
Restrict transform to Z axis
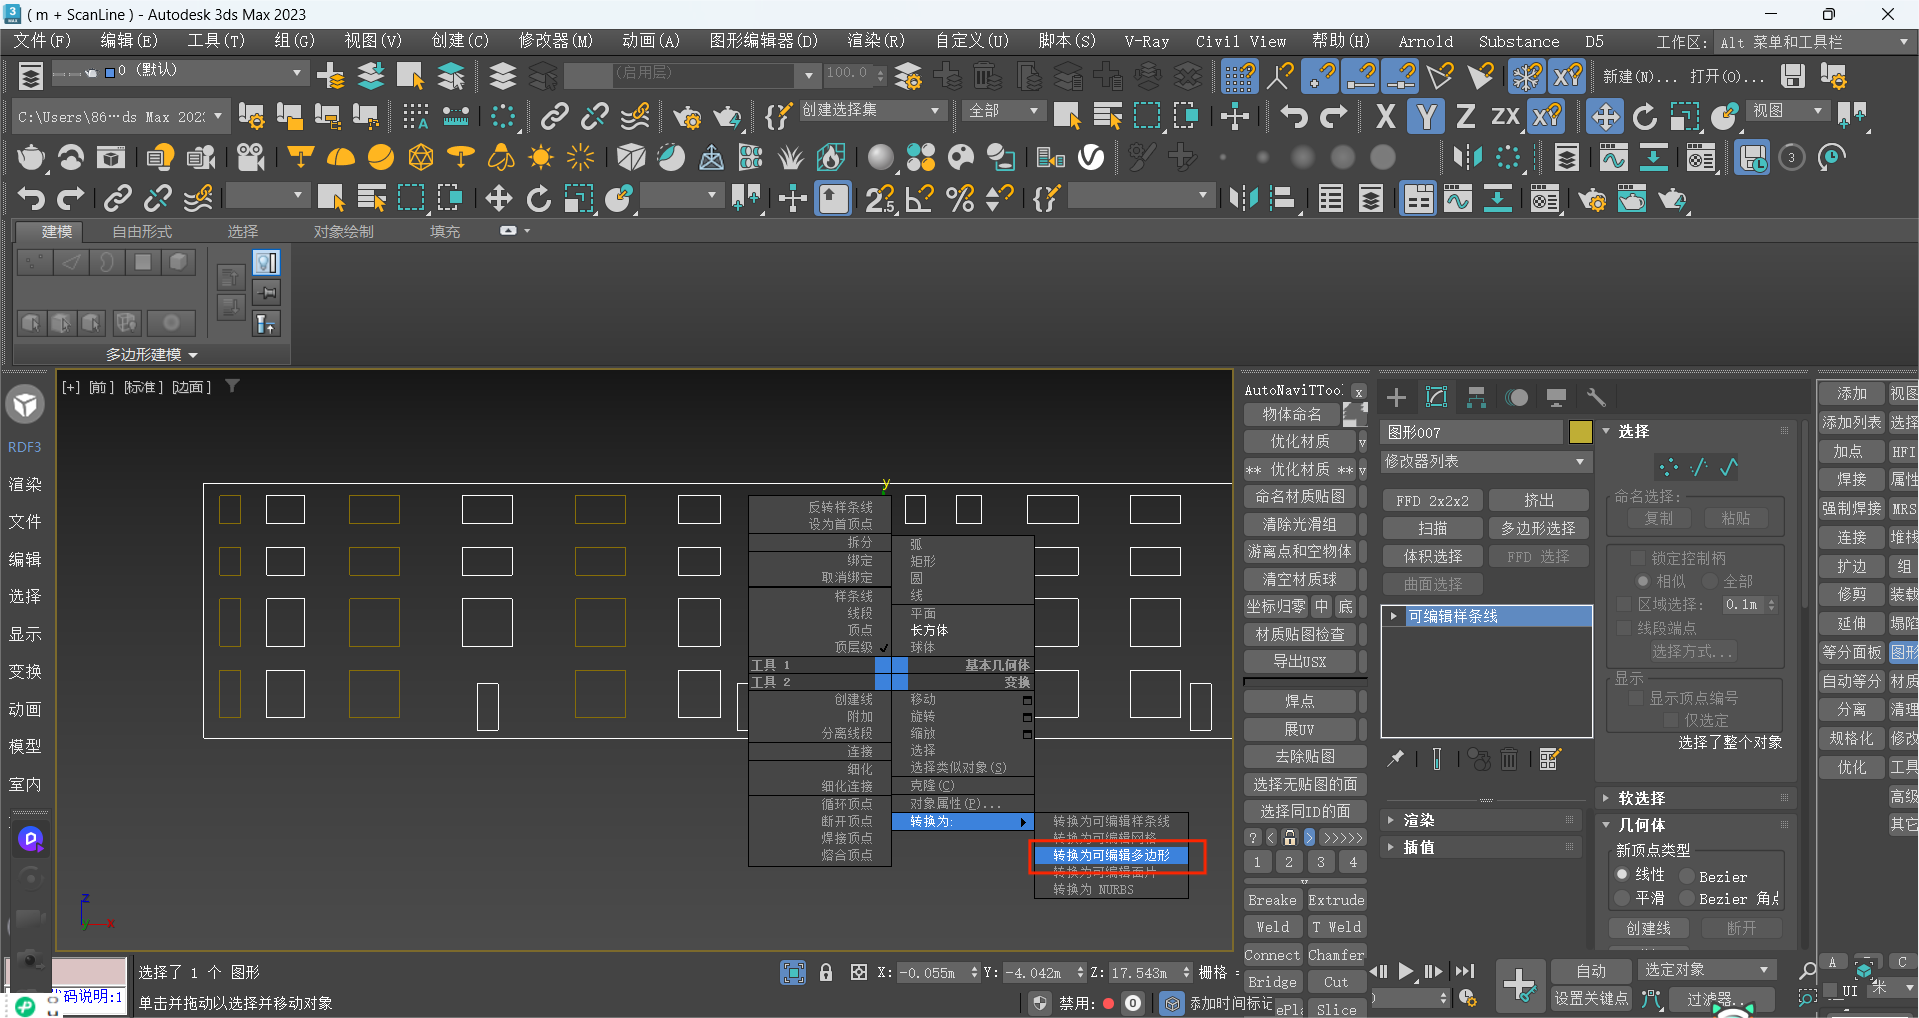click(x=1465, y=117)
